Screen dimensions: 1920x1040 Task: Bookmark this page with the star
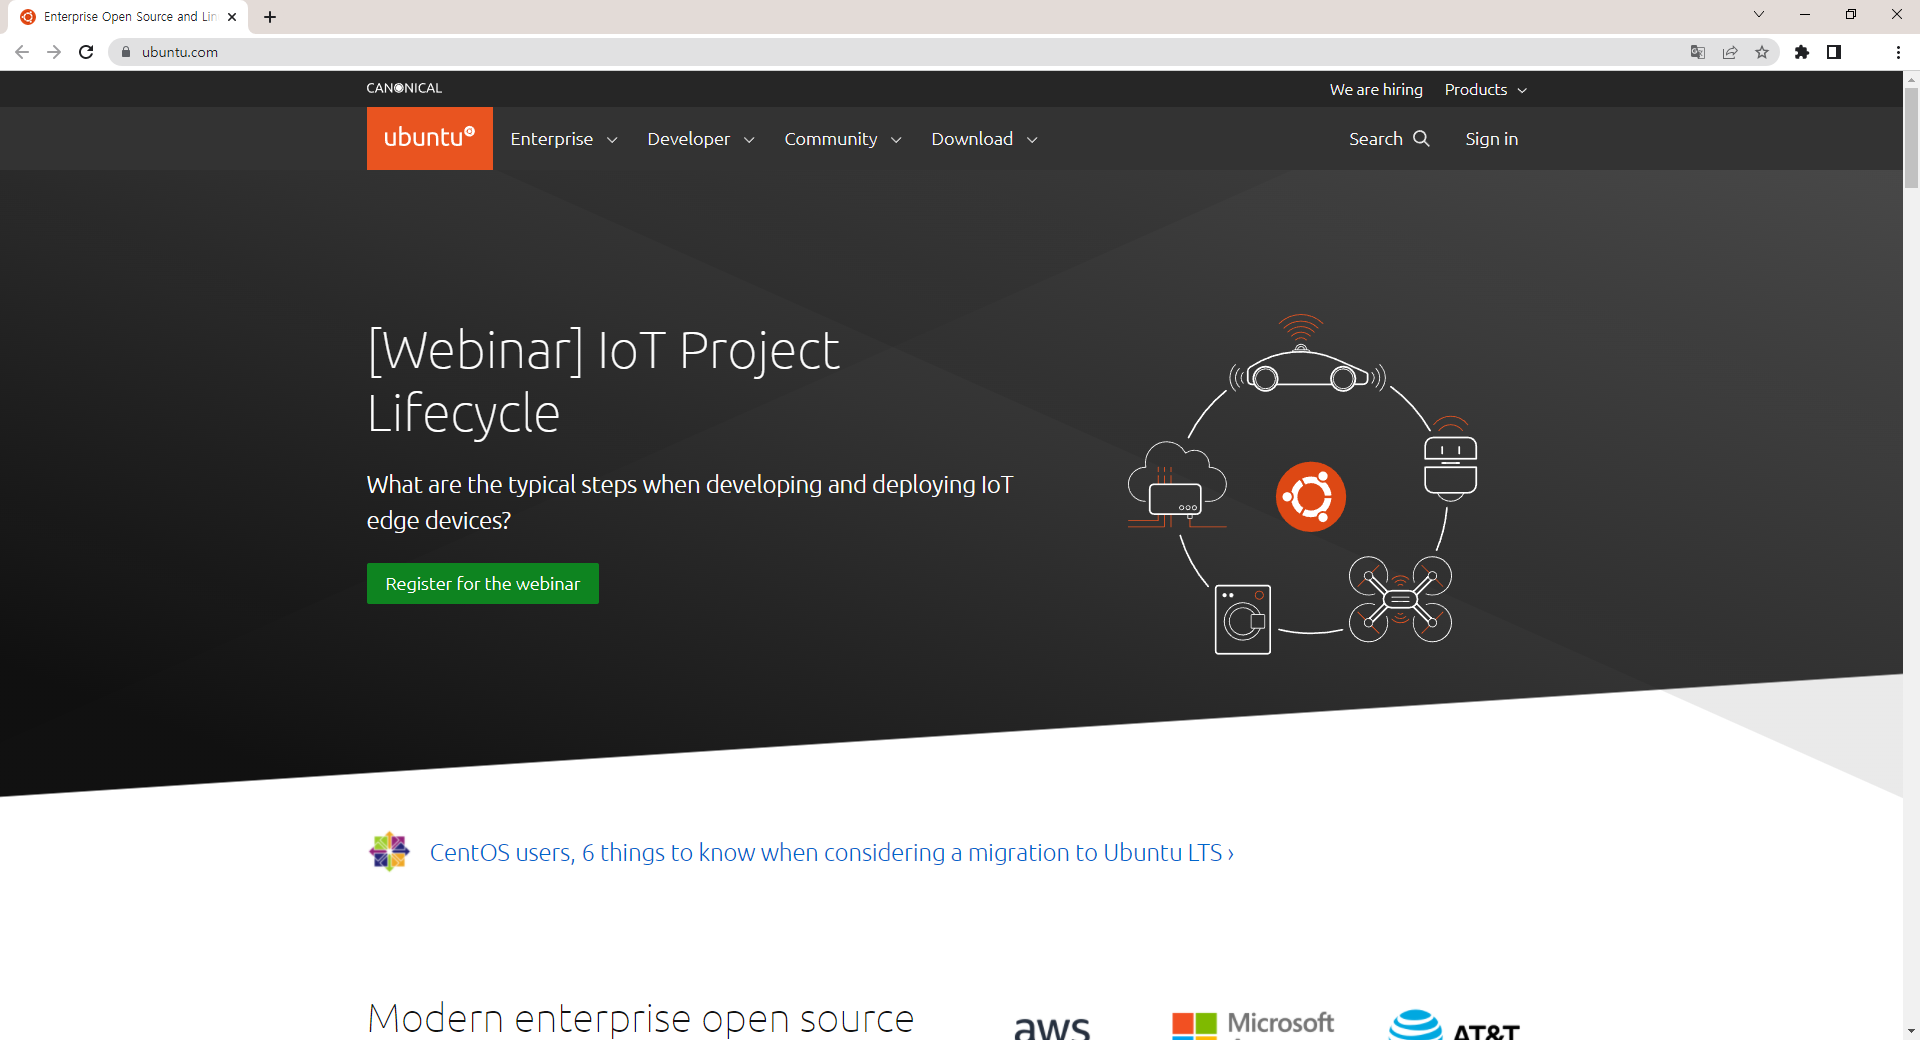click(1762, 52)
